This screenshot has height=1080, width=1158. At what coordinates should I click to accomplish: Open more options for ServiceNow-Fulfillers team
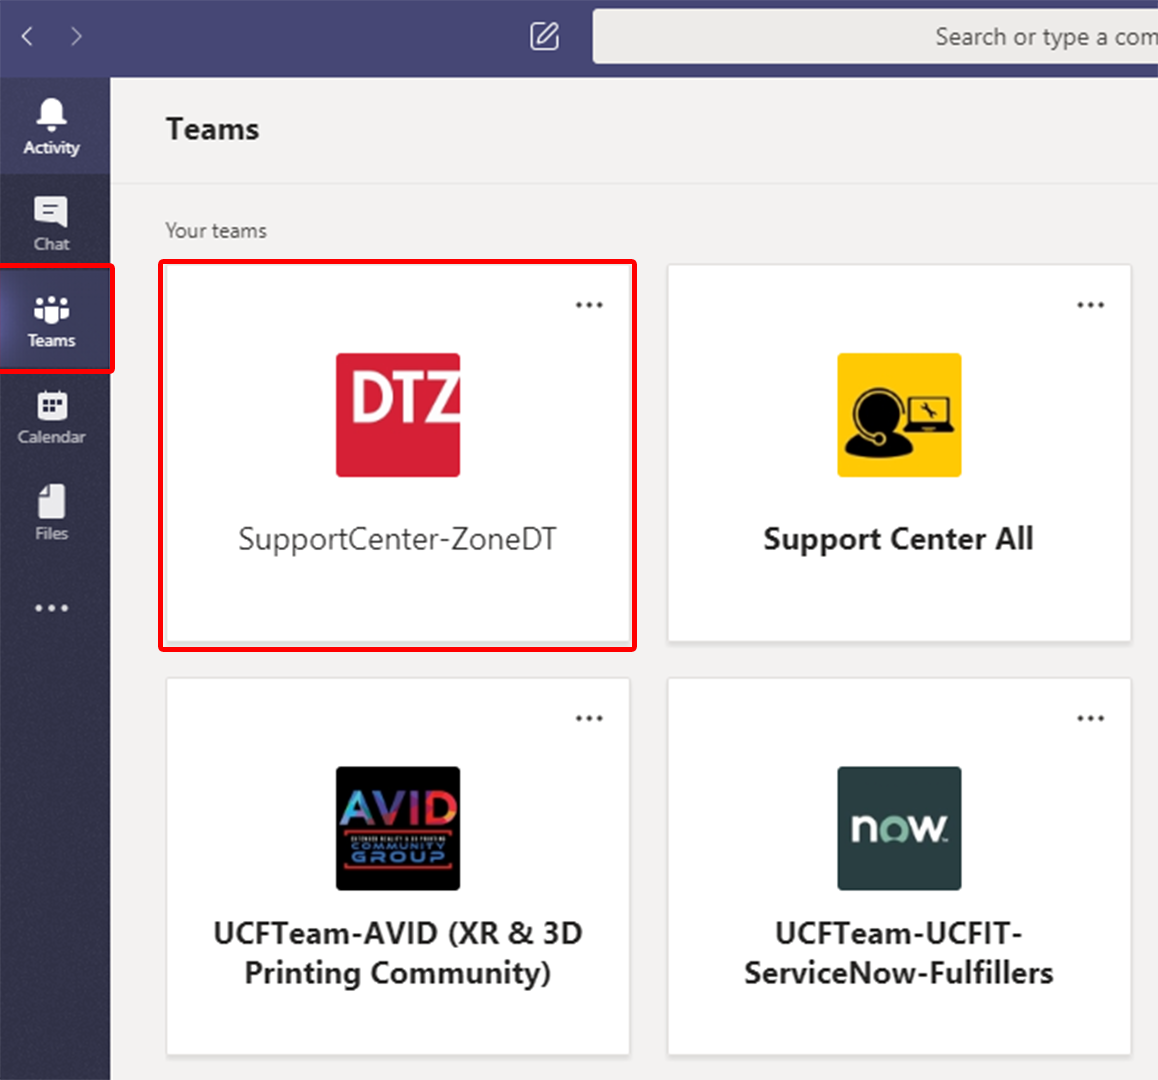click(x=1090, y=718)
